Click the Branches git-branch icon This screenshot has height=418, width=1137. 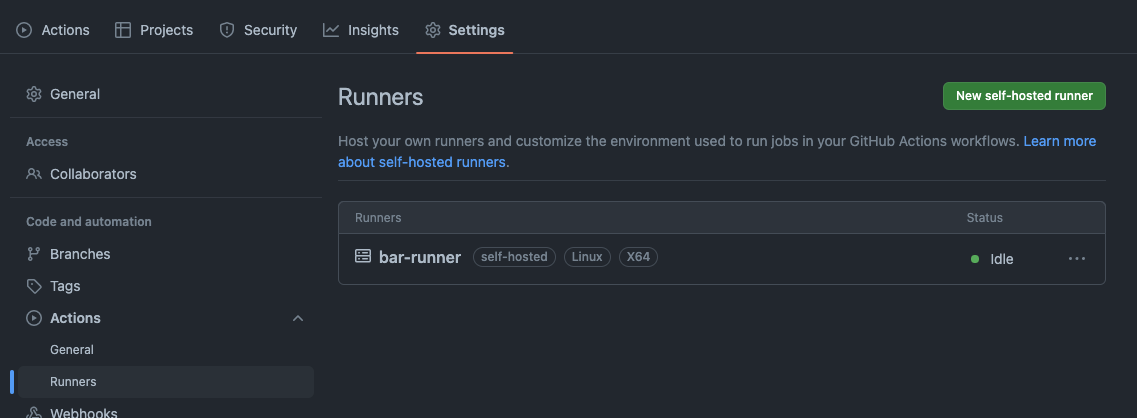pyautogui.click(x=33, y=254)
